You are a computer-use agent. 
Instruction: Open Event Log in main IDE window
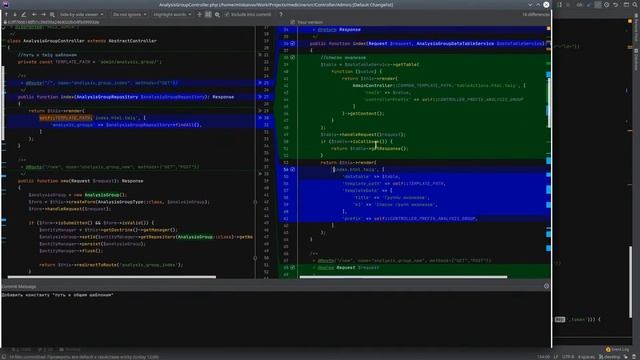[617, 349]
